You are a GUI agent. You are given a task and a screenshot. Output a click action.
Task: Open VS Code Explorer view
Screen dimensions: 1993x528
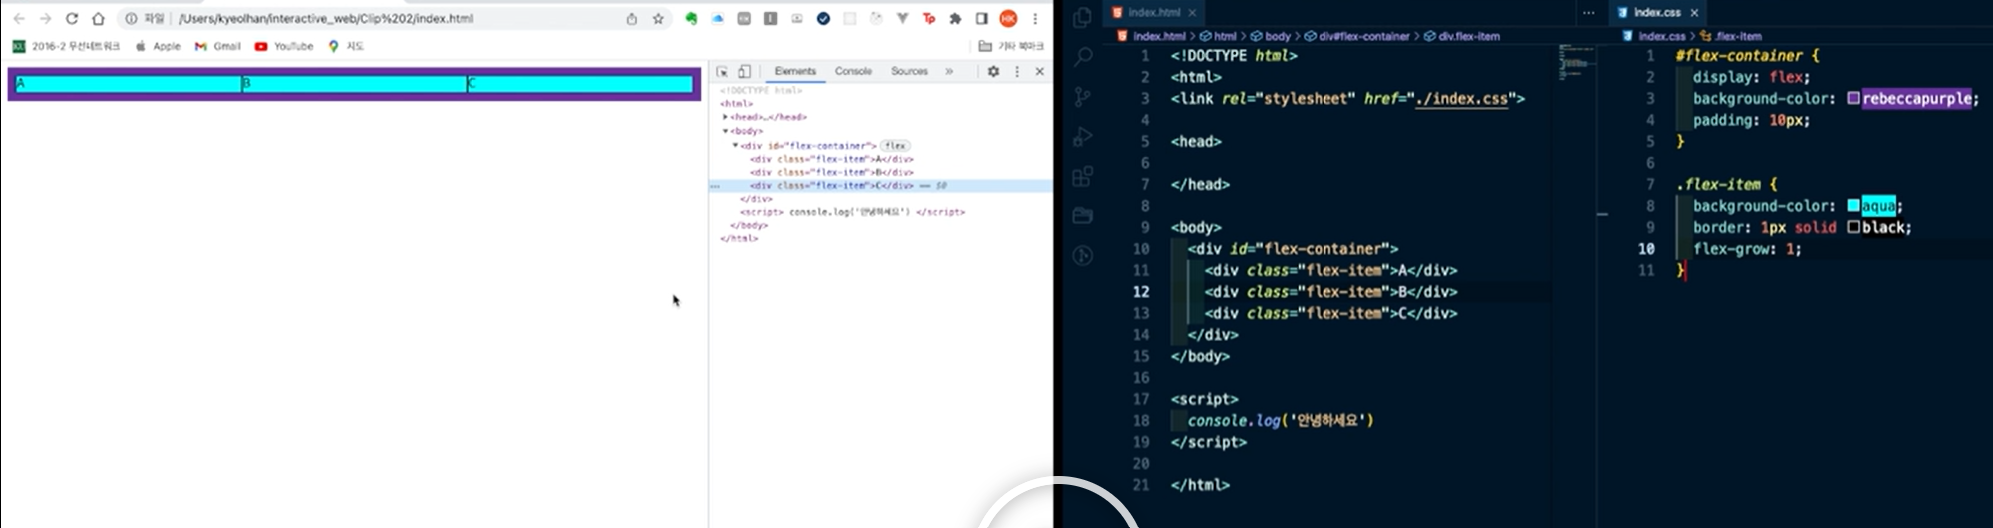coord(1082,18)
